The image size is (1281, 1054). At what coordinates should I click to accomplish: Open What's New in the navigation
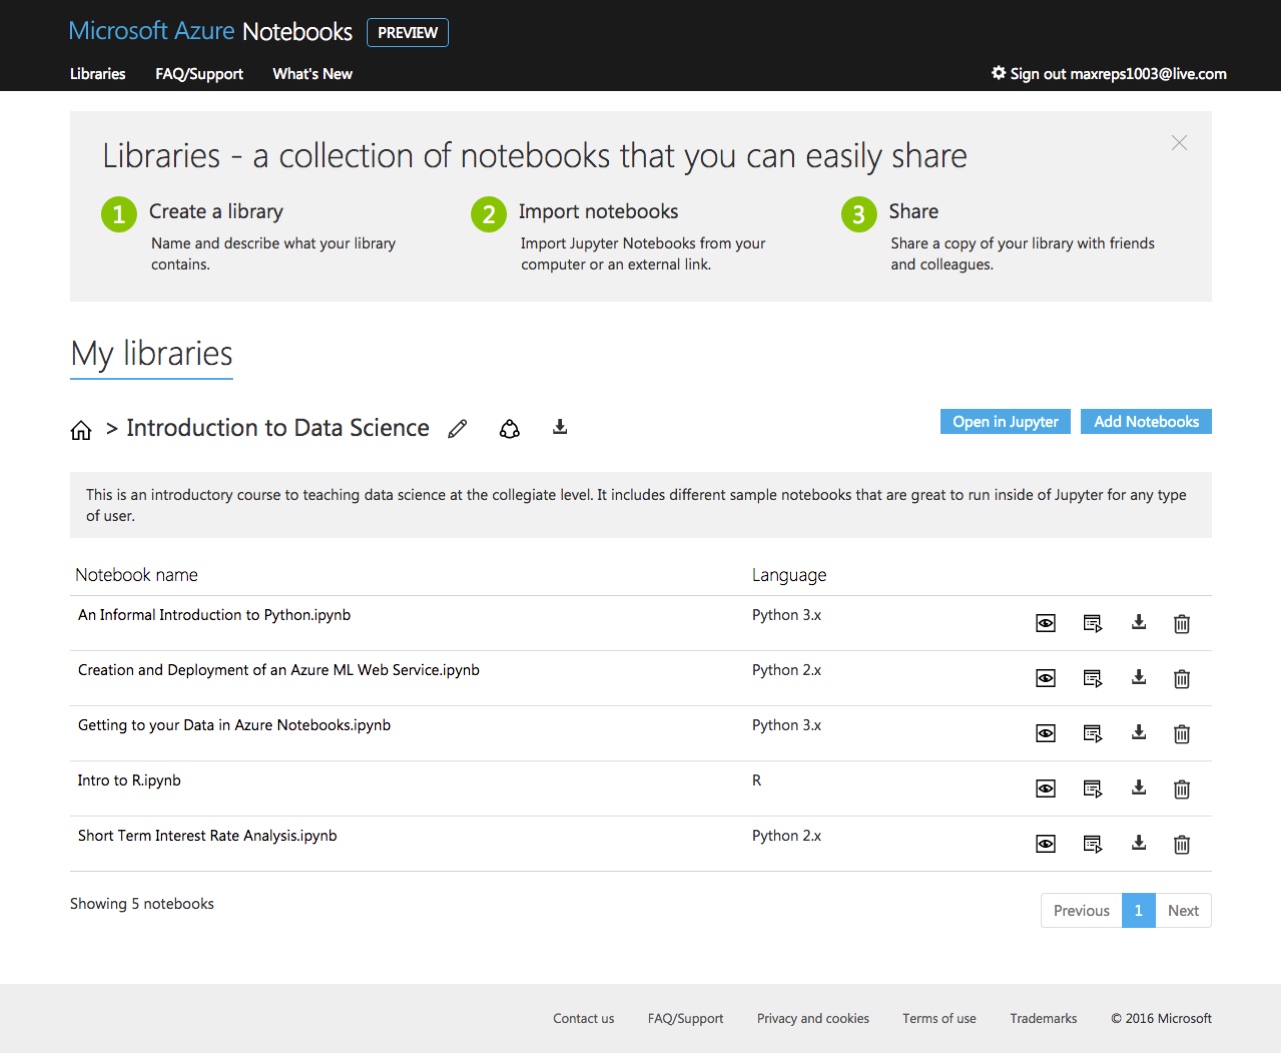point(312,74)
